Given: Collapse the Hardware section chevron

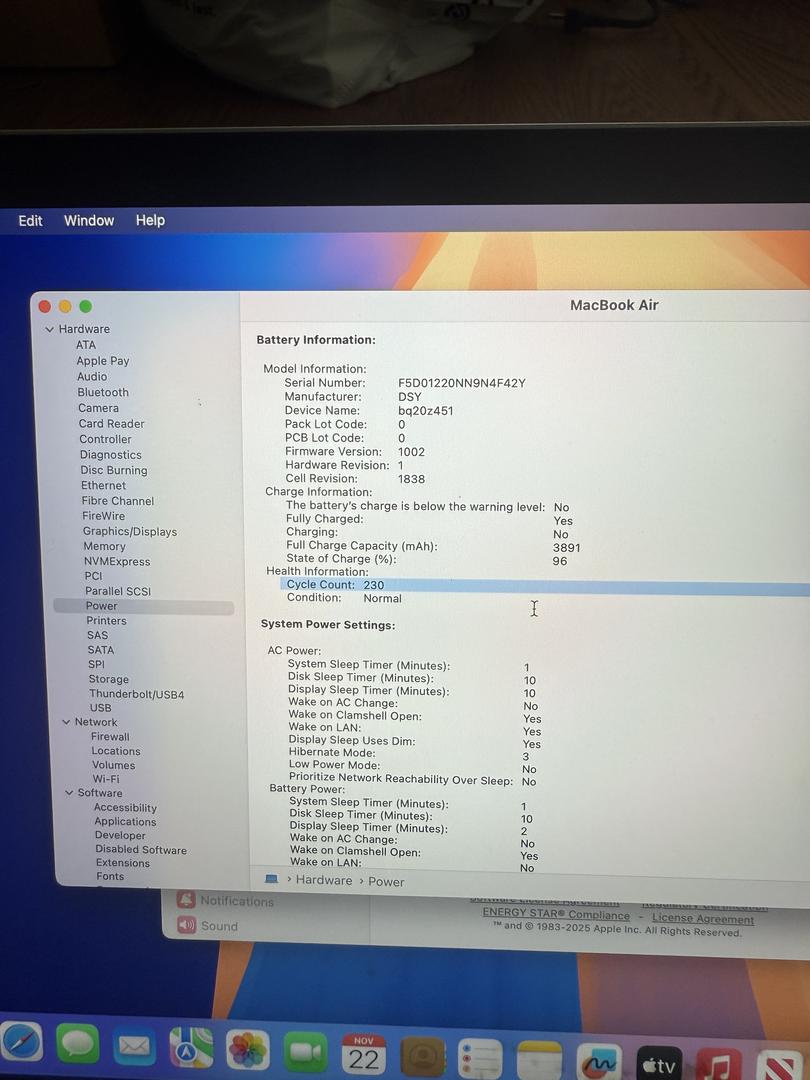Looking at the screenshot, I should (x=50, y=329).
